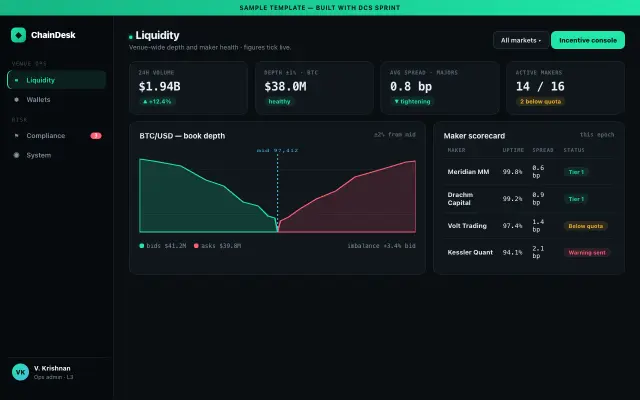This screenshot has height=400, width=640.
Task: Open the Wallets menu item
Action: pyautogui.click(x=57, y=100)
